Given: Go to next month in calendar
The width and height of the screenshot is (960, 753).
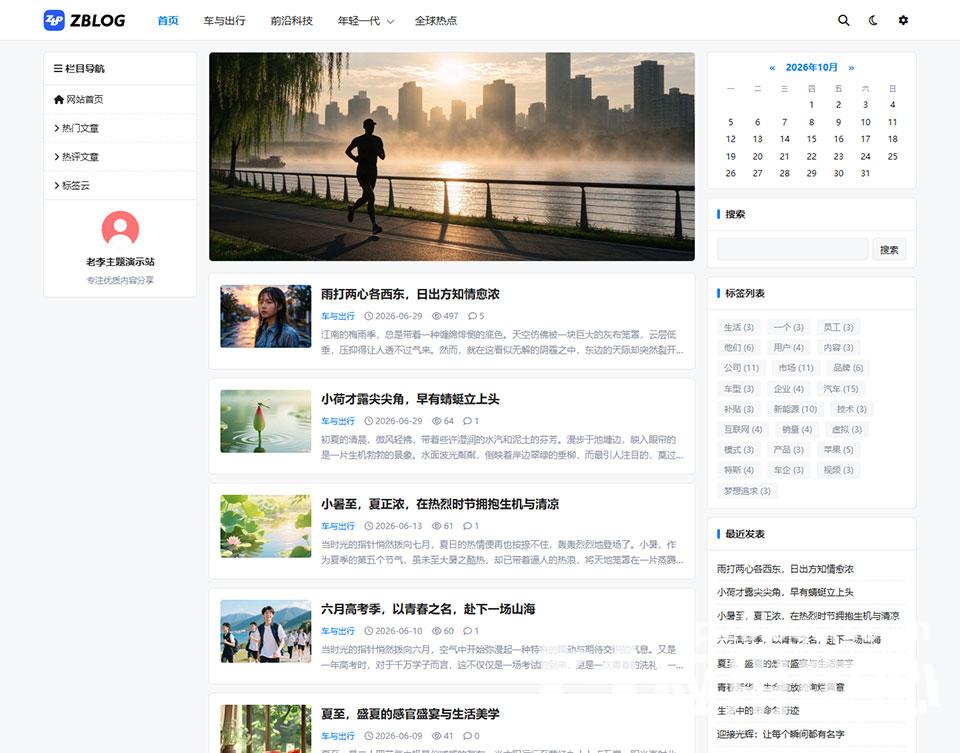Looking at the screenshot, I should point(851,68).
